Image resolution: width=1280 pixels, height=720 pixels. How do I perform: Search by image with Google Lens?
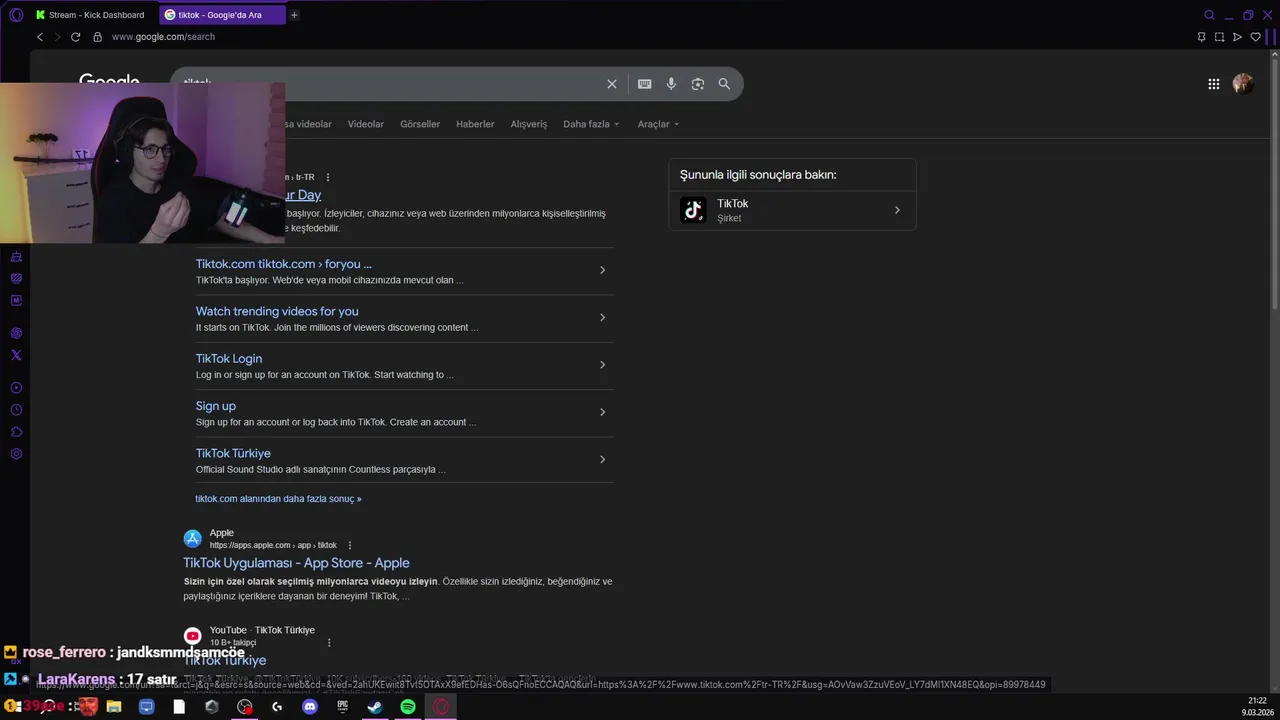pos(698,84)
